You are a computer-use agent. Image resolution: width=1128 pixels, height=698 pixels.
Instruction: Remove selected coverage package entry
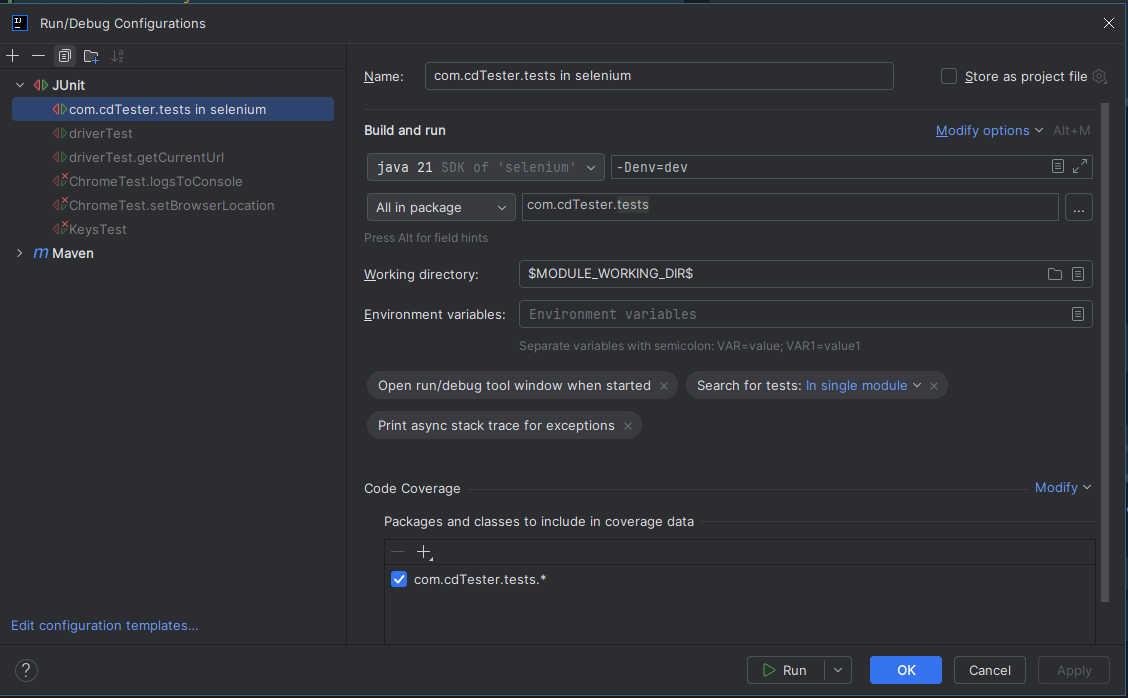coord(397,552)
